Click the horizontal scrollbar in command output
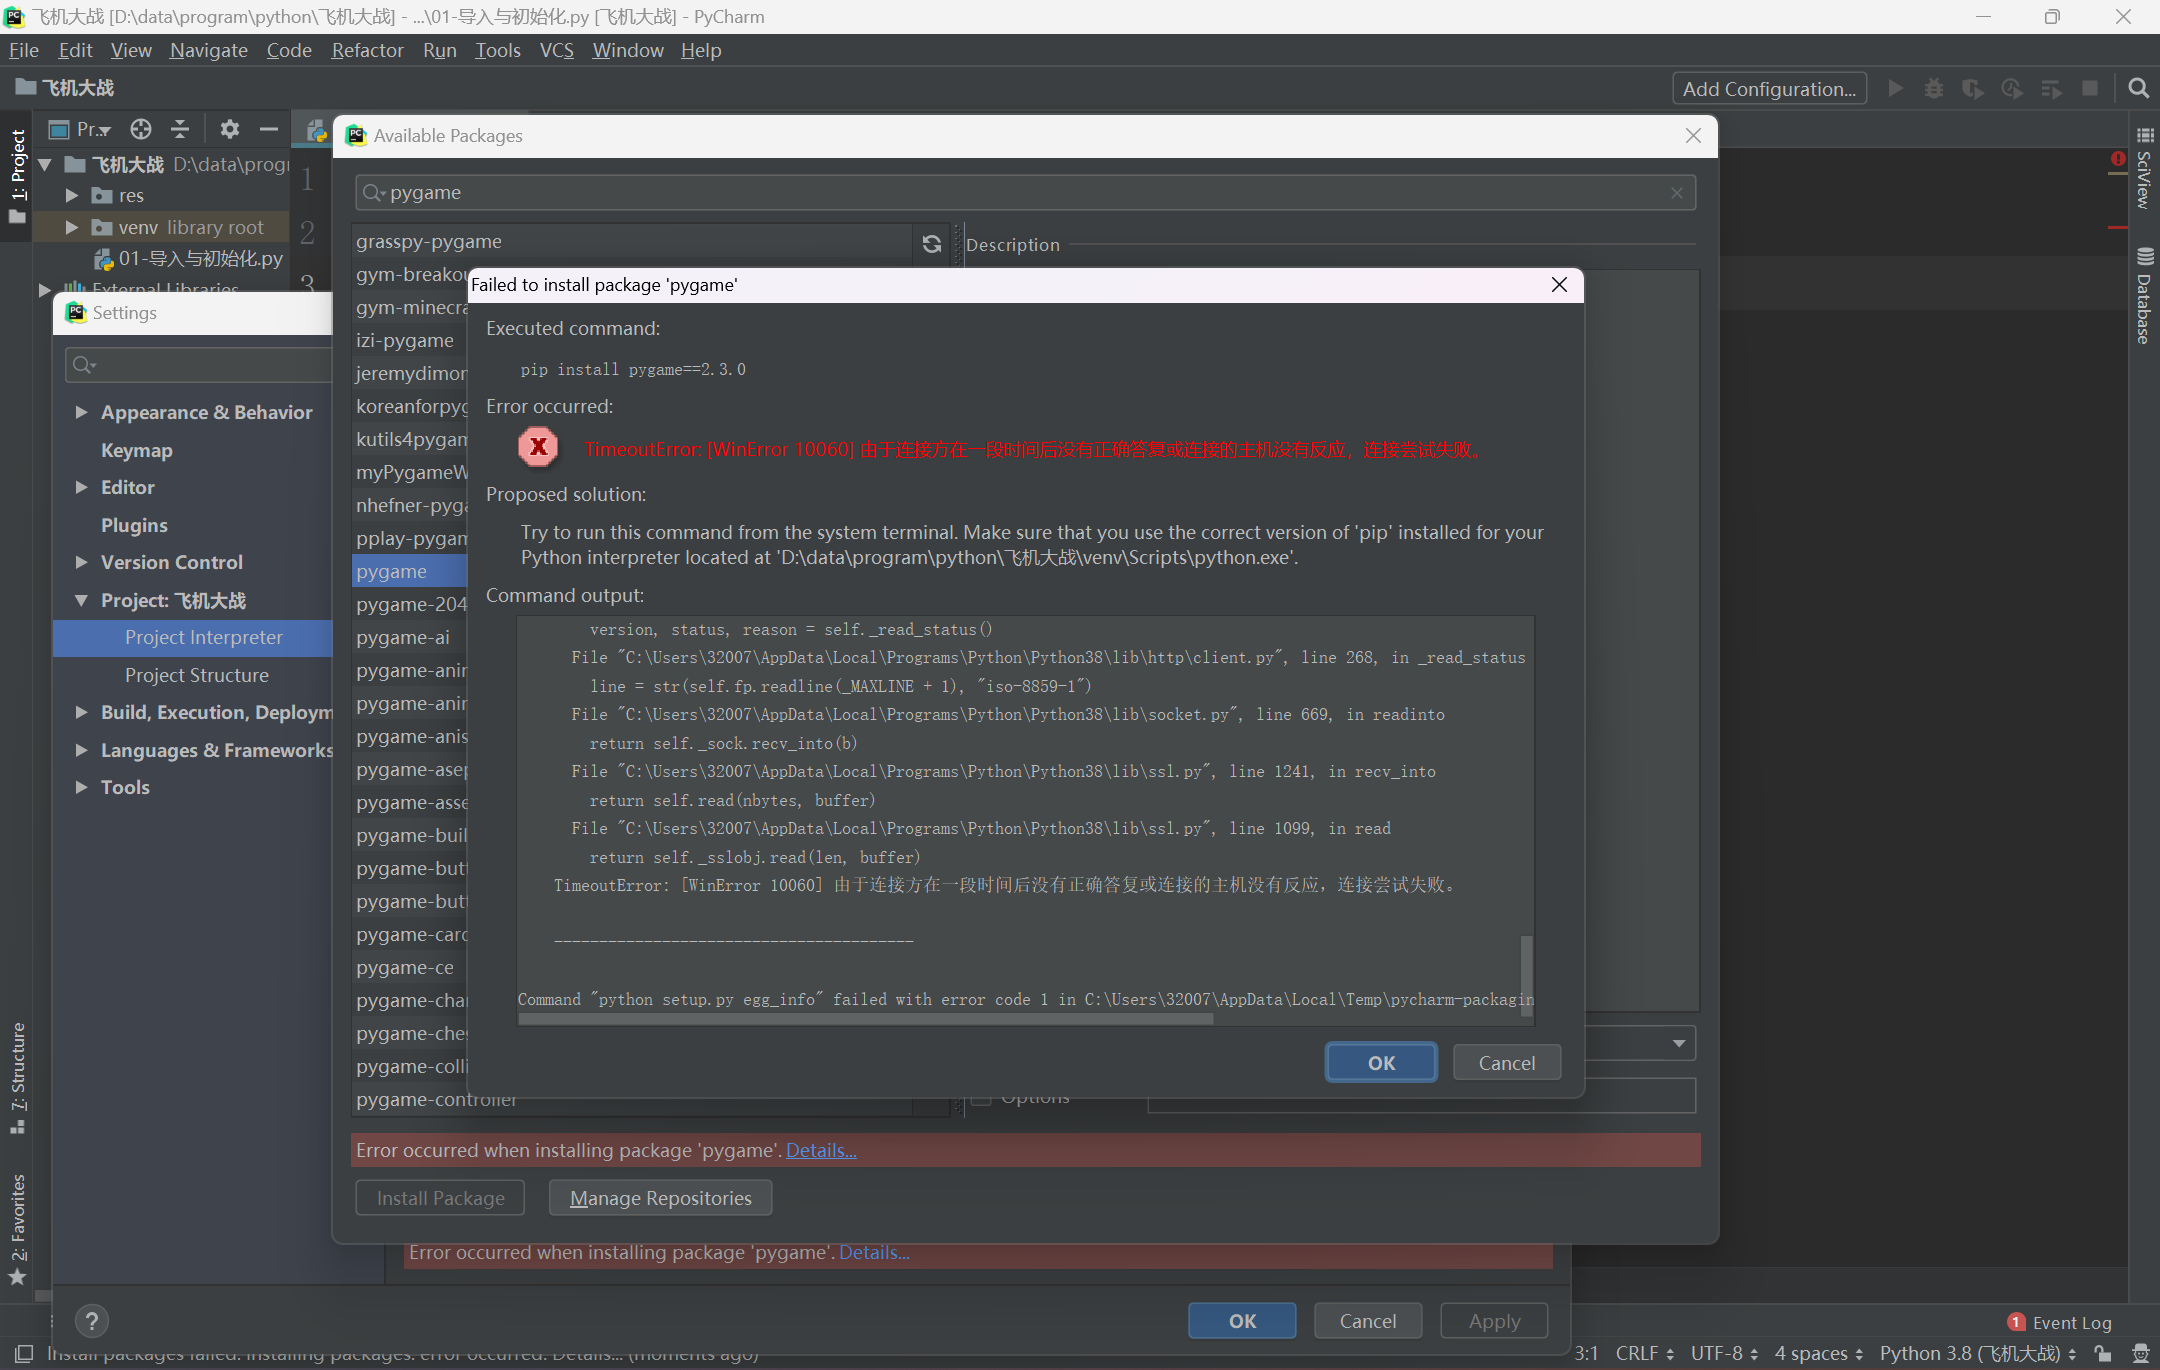This screenshot has height=1370, width=2160. [865, 1019]
